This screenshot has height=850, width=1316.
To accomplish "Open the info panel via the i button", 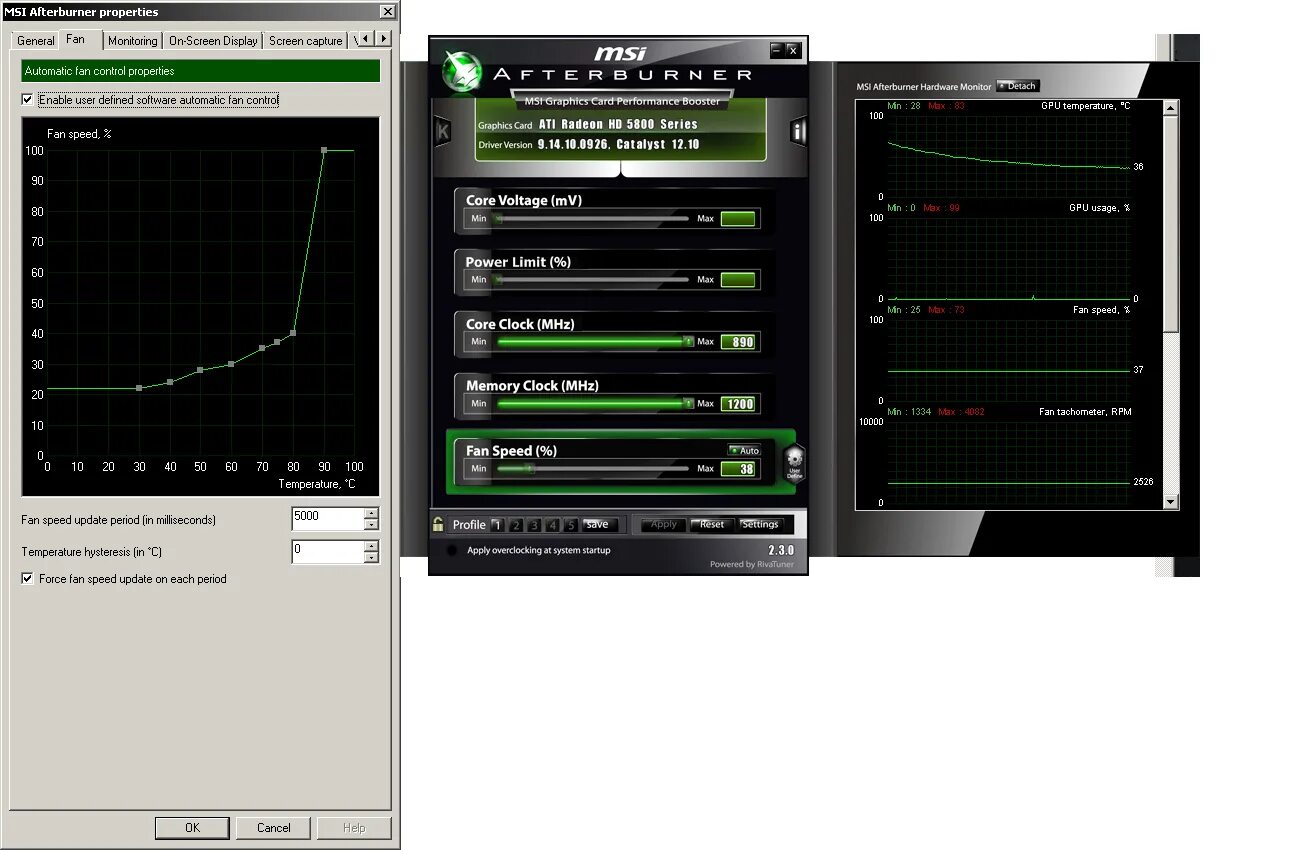I will click(x=798, y=131).
